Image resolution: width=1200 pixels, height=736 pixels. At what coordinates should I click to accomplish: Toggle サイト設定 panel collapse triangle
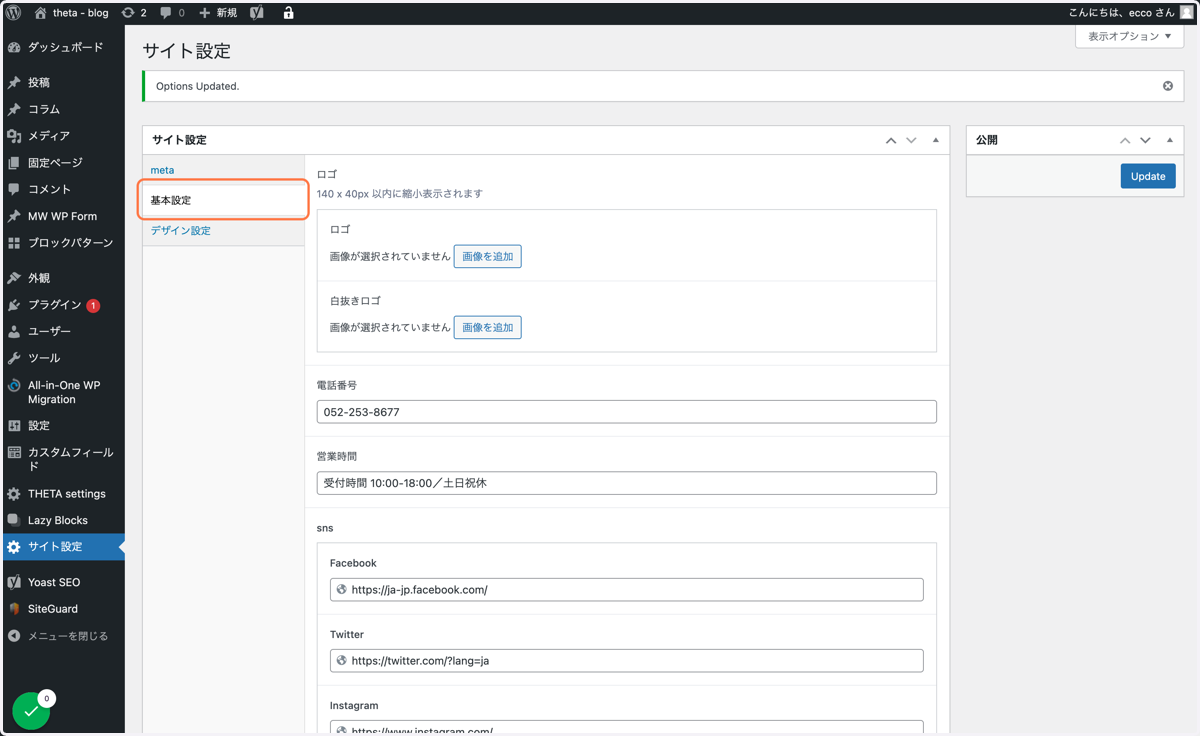936,140
